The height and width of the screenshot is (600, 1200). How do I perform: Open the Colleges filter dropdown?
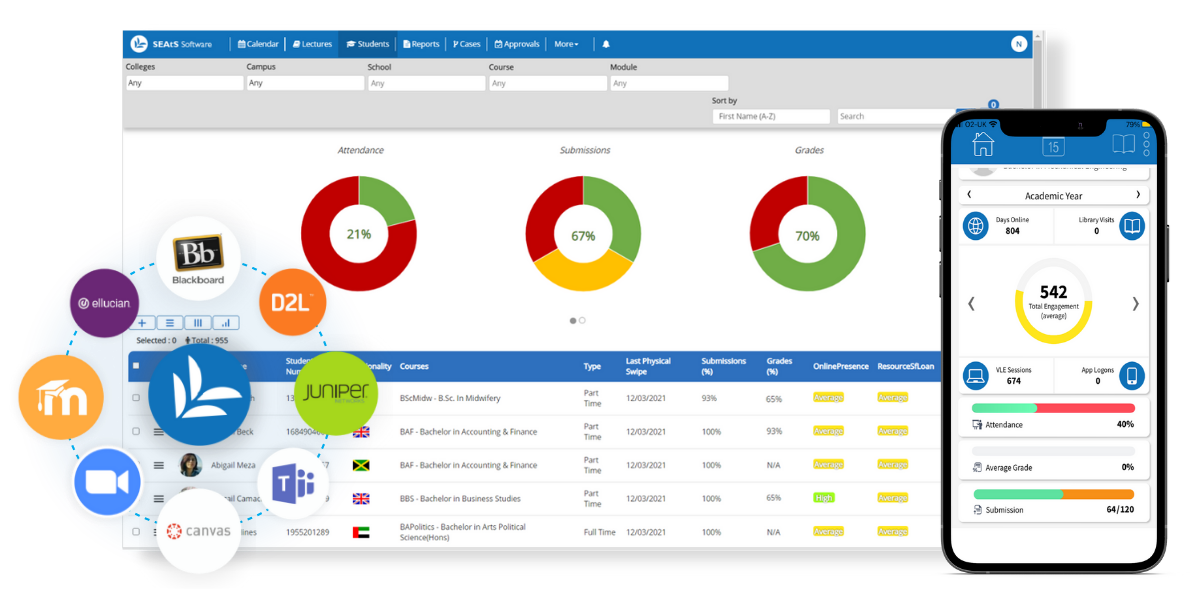point(184,83)
